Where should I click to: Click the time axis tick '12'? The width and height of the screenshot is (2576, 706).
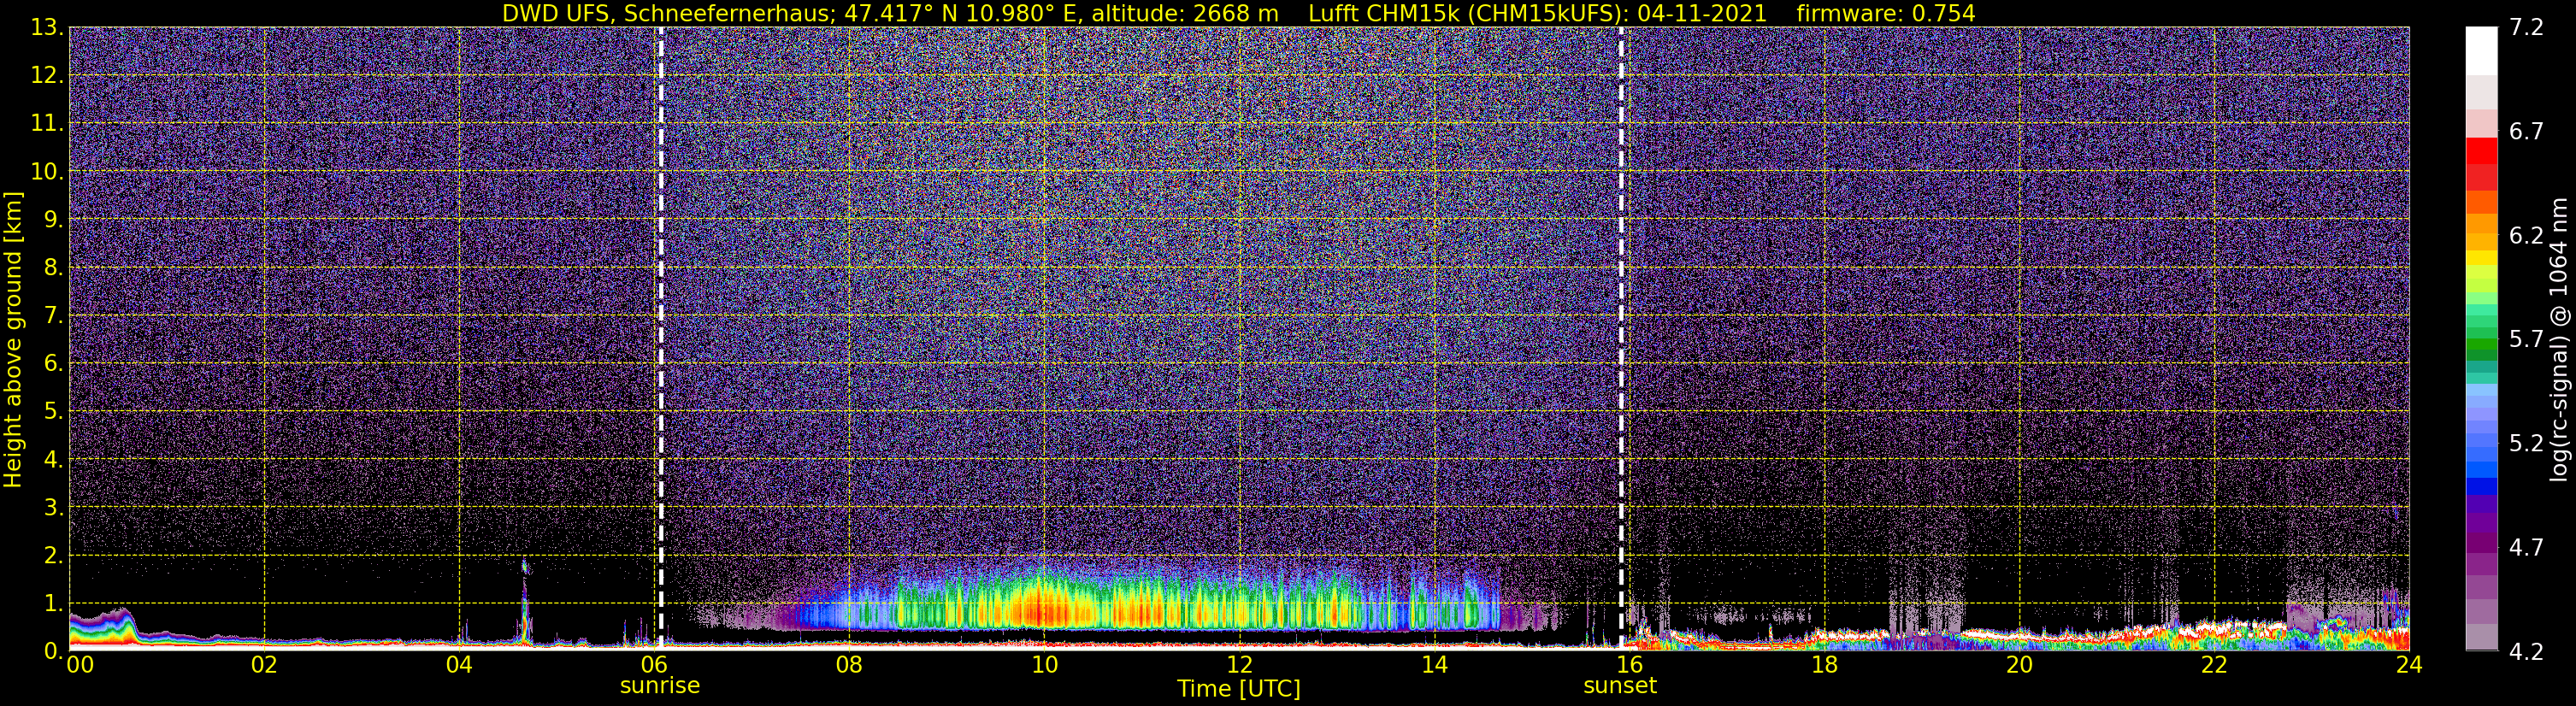click(x=1239, y=665)
